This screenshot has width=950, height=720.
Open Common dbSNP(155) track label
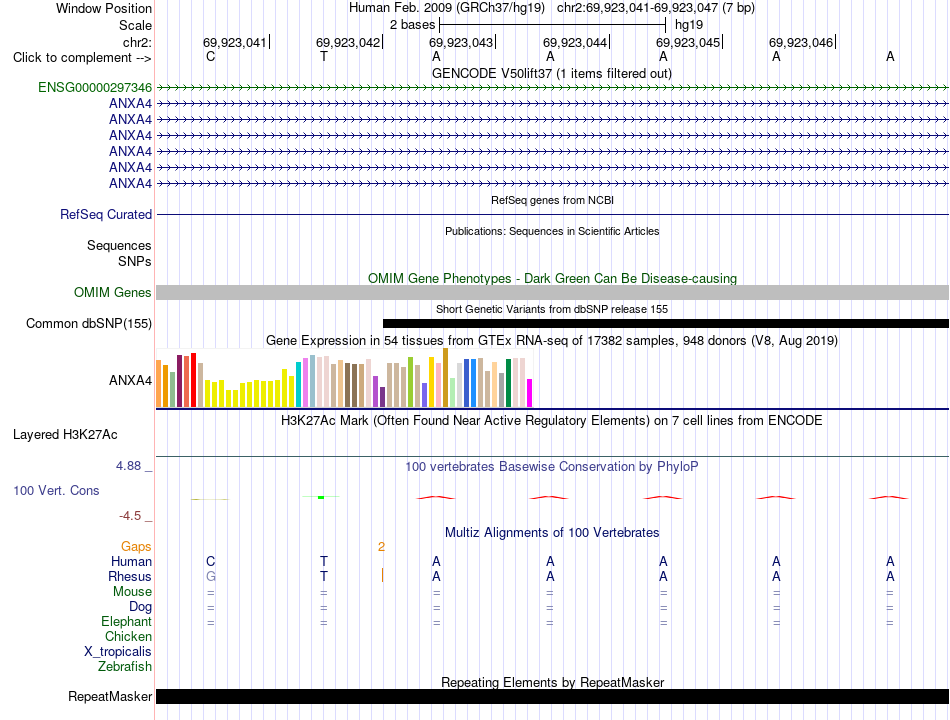pyautogui.click(x=89, y=324)
